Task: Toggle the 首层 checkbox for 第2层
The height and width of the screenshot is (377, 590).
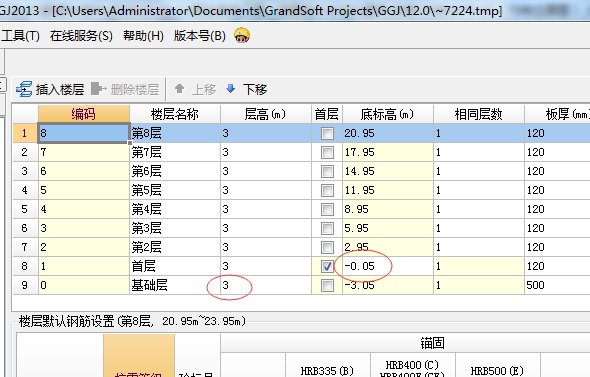Action: (x=327, y=247)
